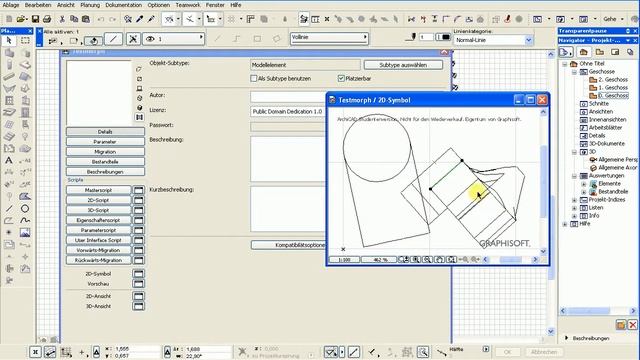Image resolution: width=640 pixels, height=360 pixels.
Task: Click the magnifier zoom icon in bottom bar
Action: pos(423,351)
